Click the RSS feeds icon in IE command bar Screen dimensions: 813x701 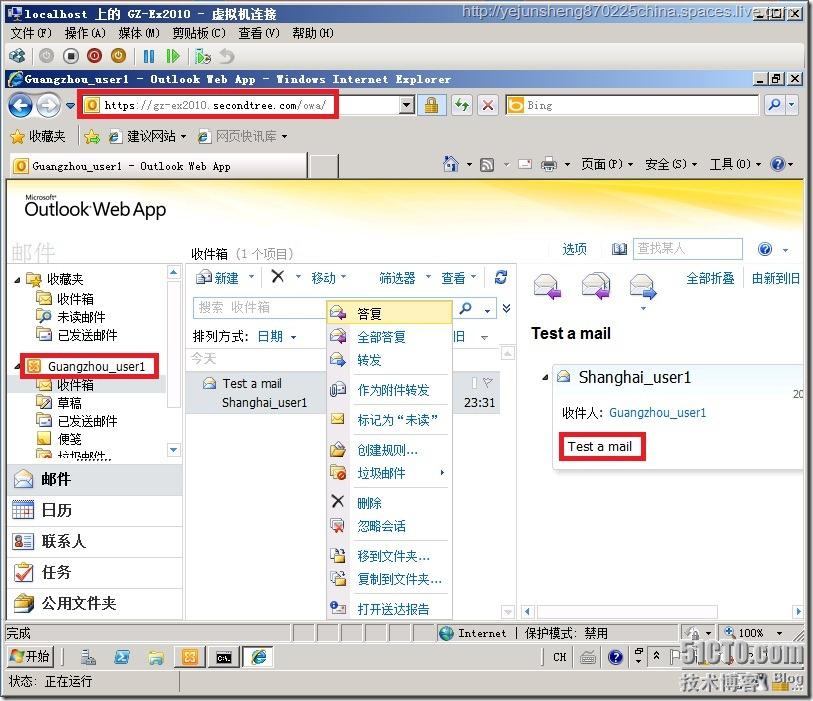487,165
